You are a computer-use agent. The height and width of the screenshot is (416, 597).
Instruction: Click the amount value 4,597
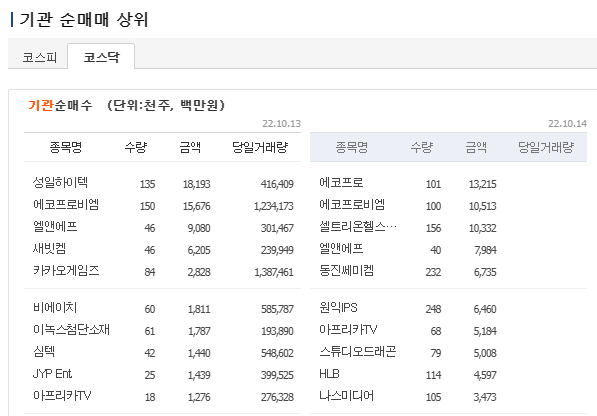pos(485,375)
